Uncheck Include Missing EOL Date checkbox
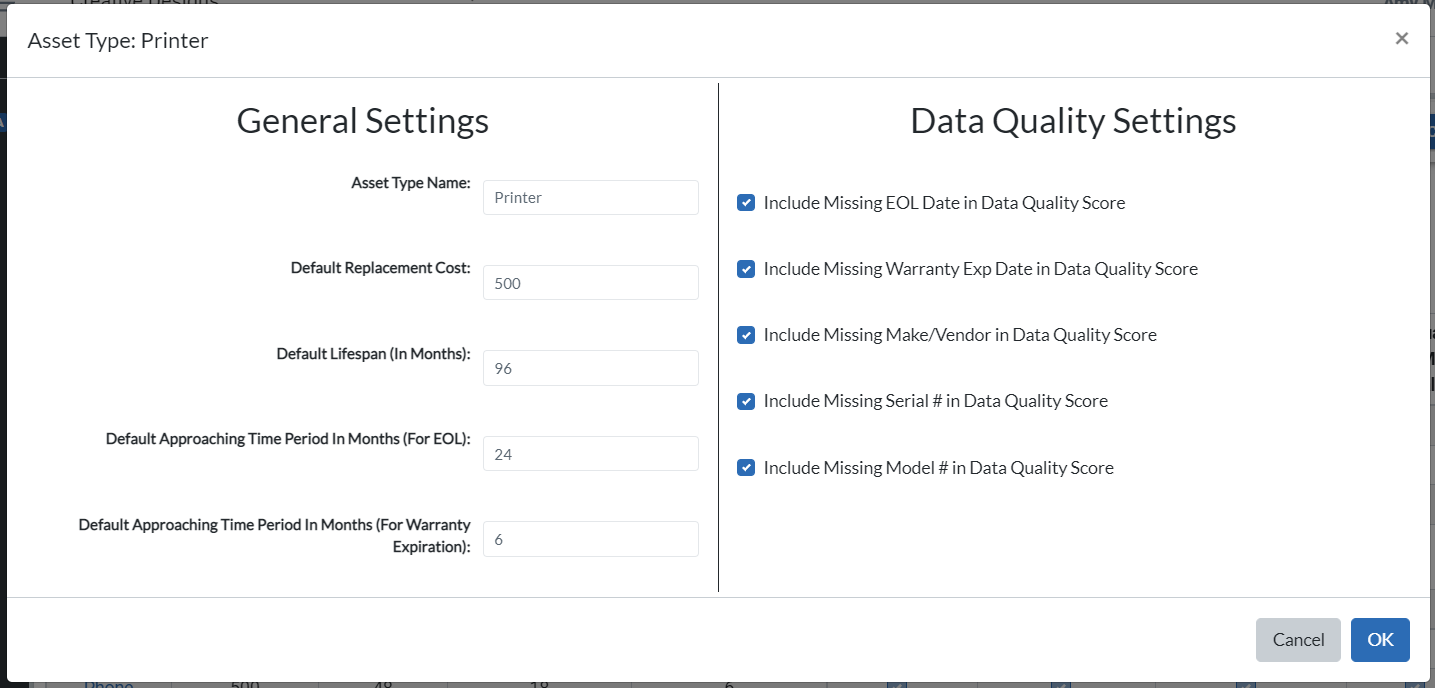The width and height of the screenshot is (1435, 688). click(745, 202)
